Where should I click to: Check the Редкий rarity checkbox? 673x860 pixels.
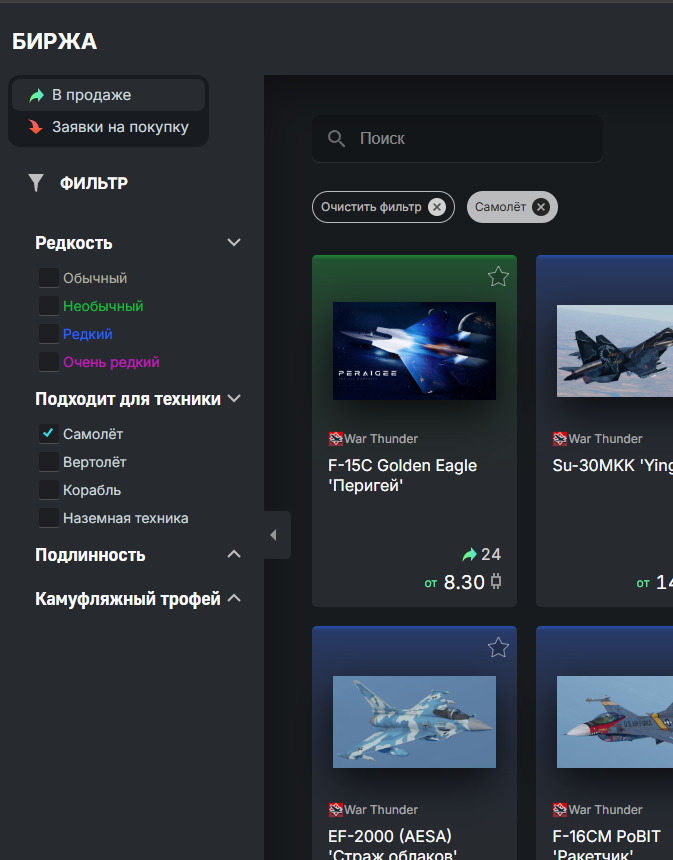[49, 333]
